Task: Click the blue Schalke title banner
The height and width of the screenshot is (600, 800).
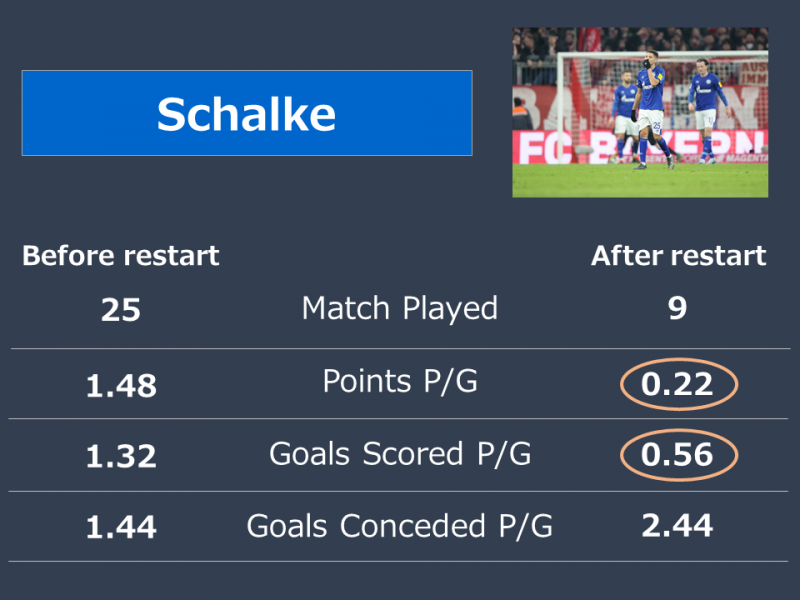Action: click(x=247, y=113)
